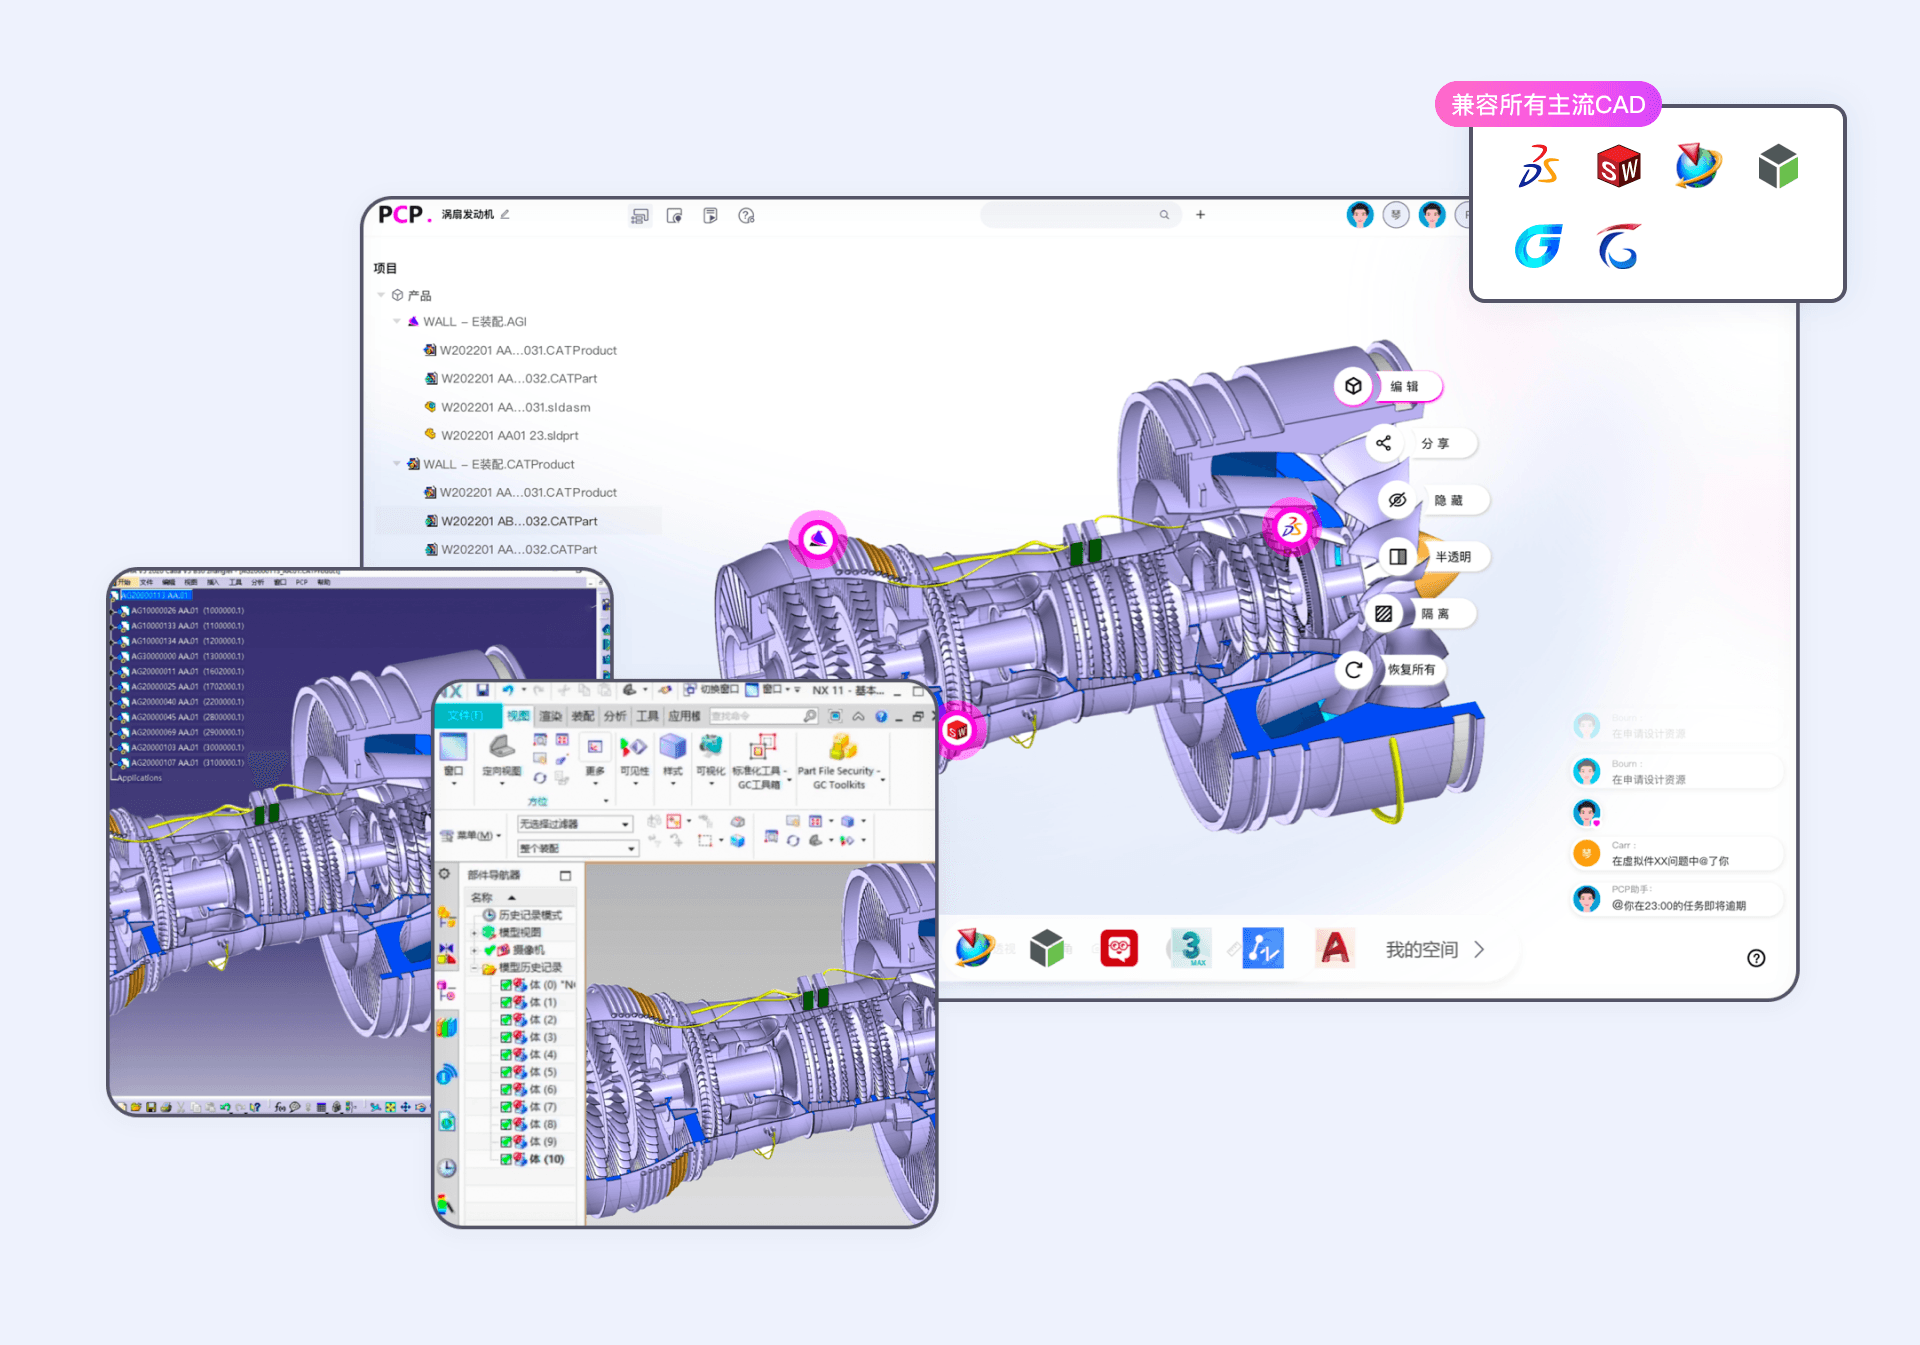
Task: Click the SolidWorks logo in CAD panel
Action: (1618, 167)
